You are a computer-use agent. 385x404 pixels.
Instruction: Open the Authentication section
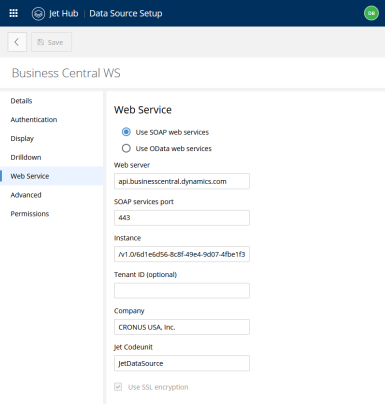tap(34, 120)
